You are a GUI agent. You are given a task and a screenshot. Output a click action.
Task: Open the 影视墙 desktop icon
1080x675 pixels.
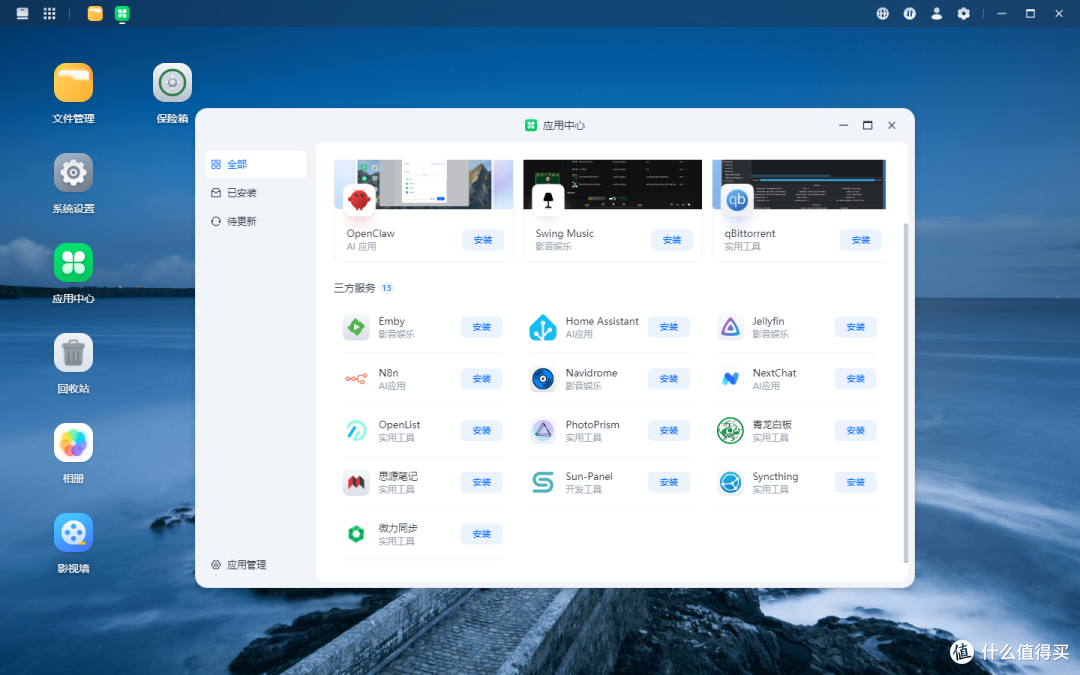pos(73,532)
